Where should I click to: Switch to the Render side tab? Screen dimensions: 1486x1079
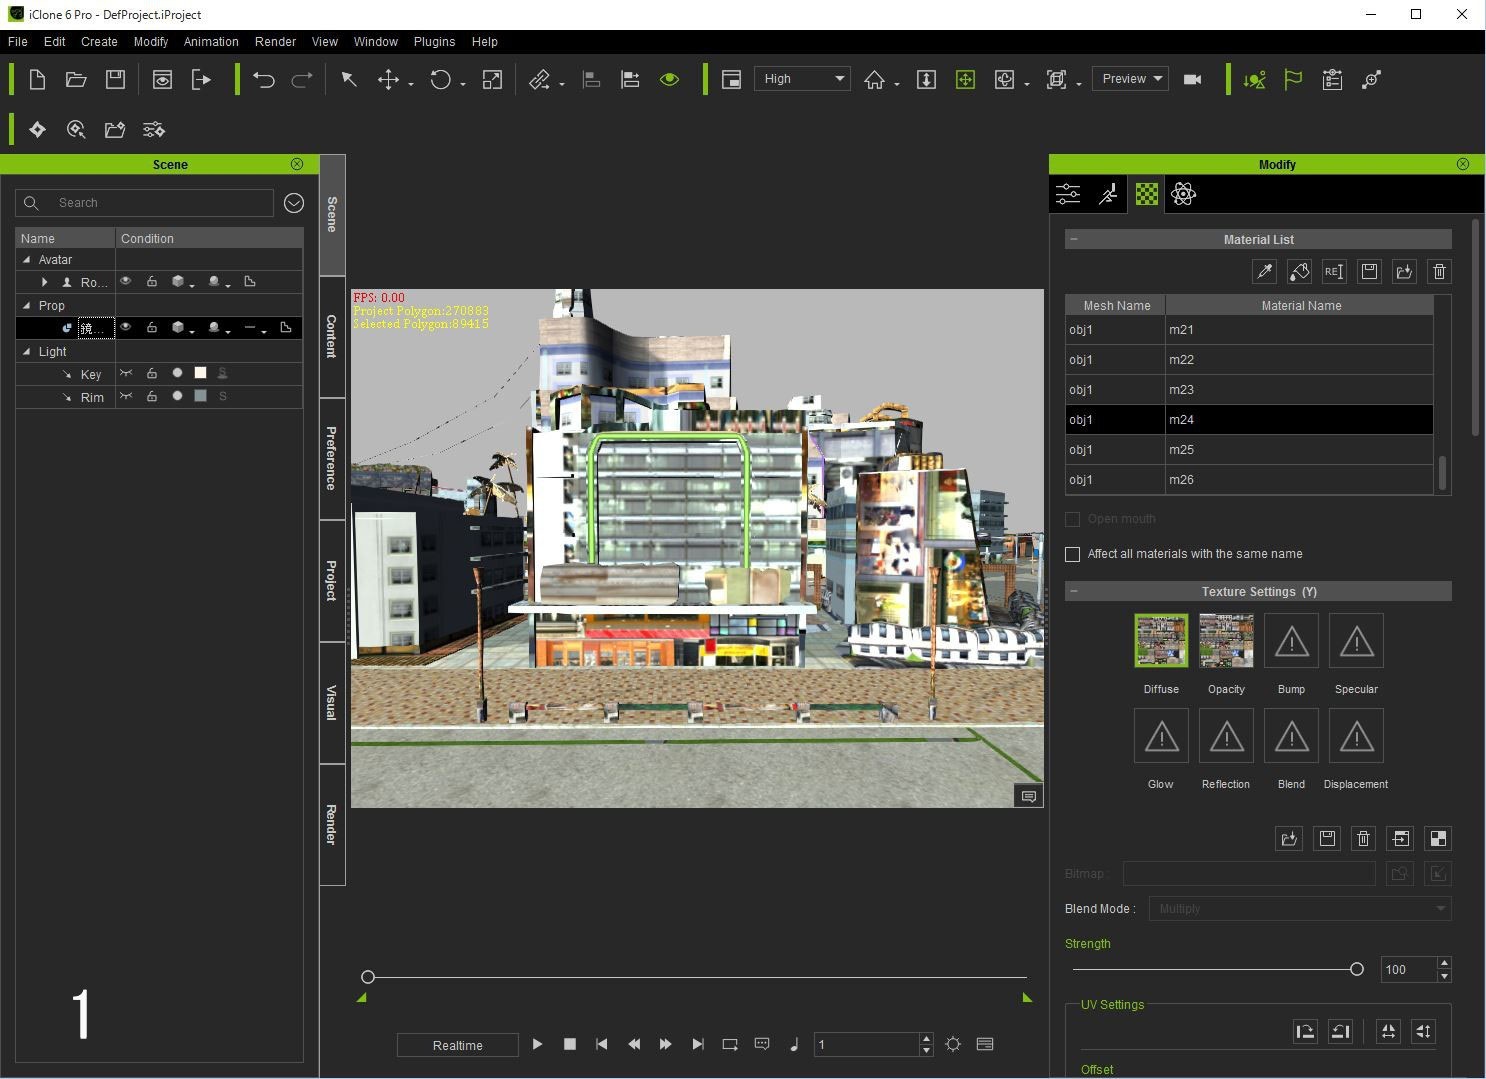pyautogui.click(x=332, y=825)
